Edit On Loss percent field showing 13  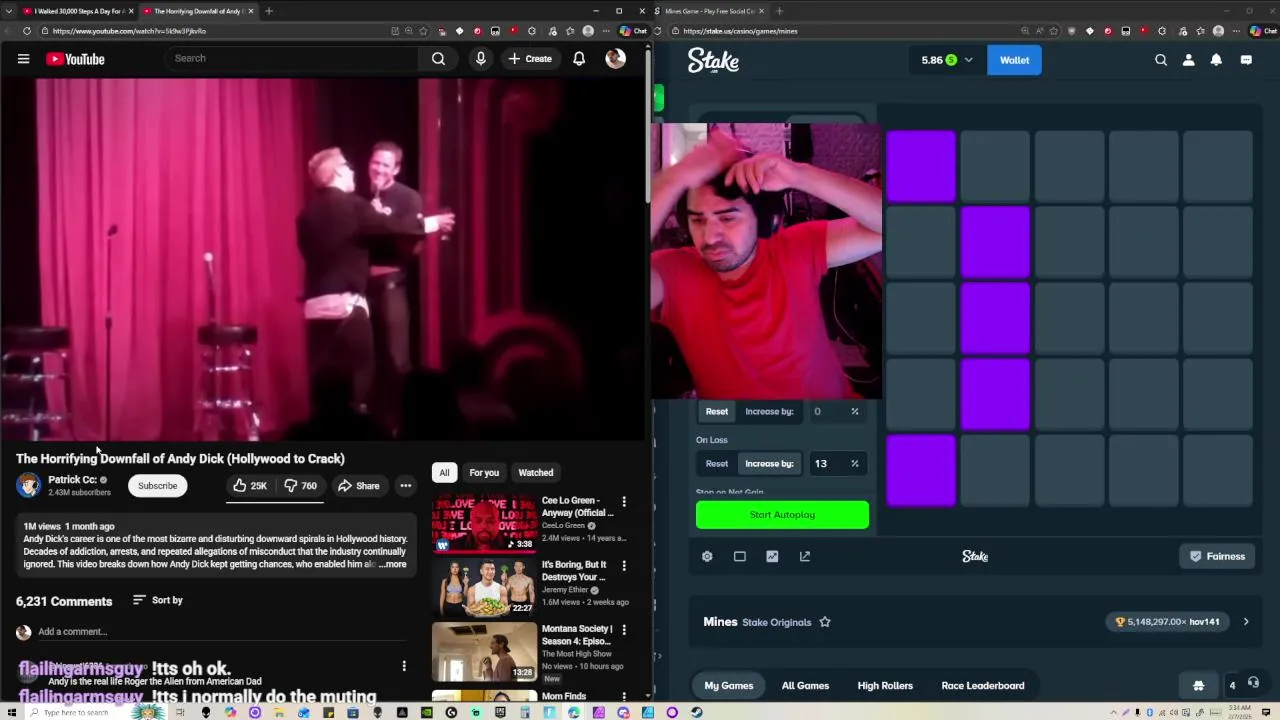point(831,464)
